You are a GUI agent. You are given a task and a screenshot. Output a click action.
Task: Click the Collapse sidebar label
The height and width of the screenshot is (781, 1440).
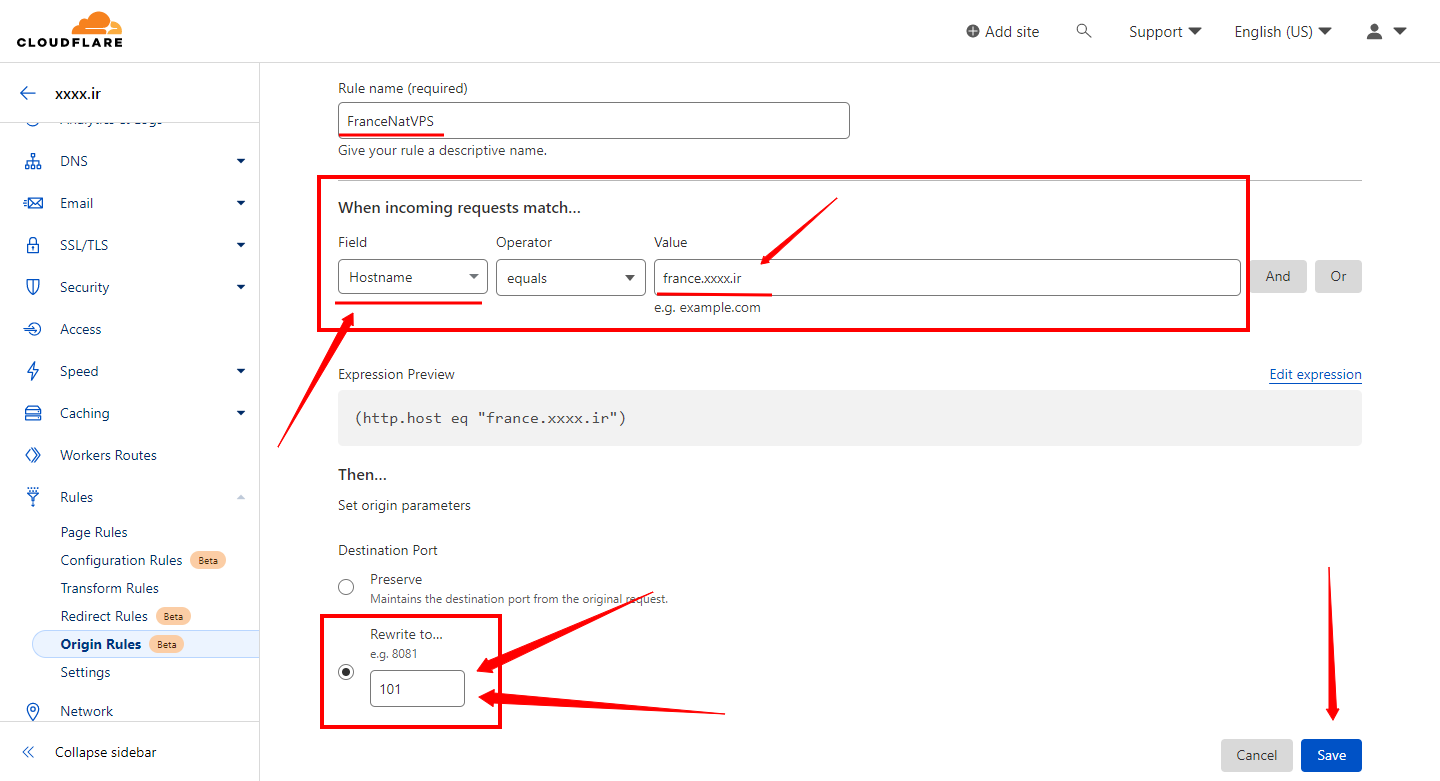pos(106,752)
